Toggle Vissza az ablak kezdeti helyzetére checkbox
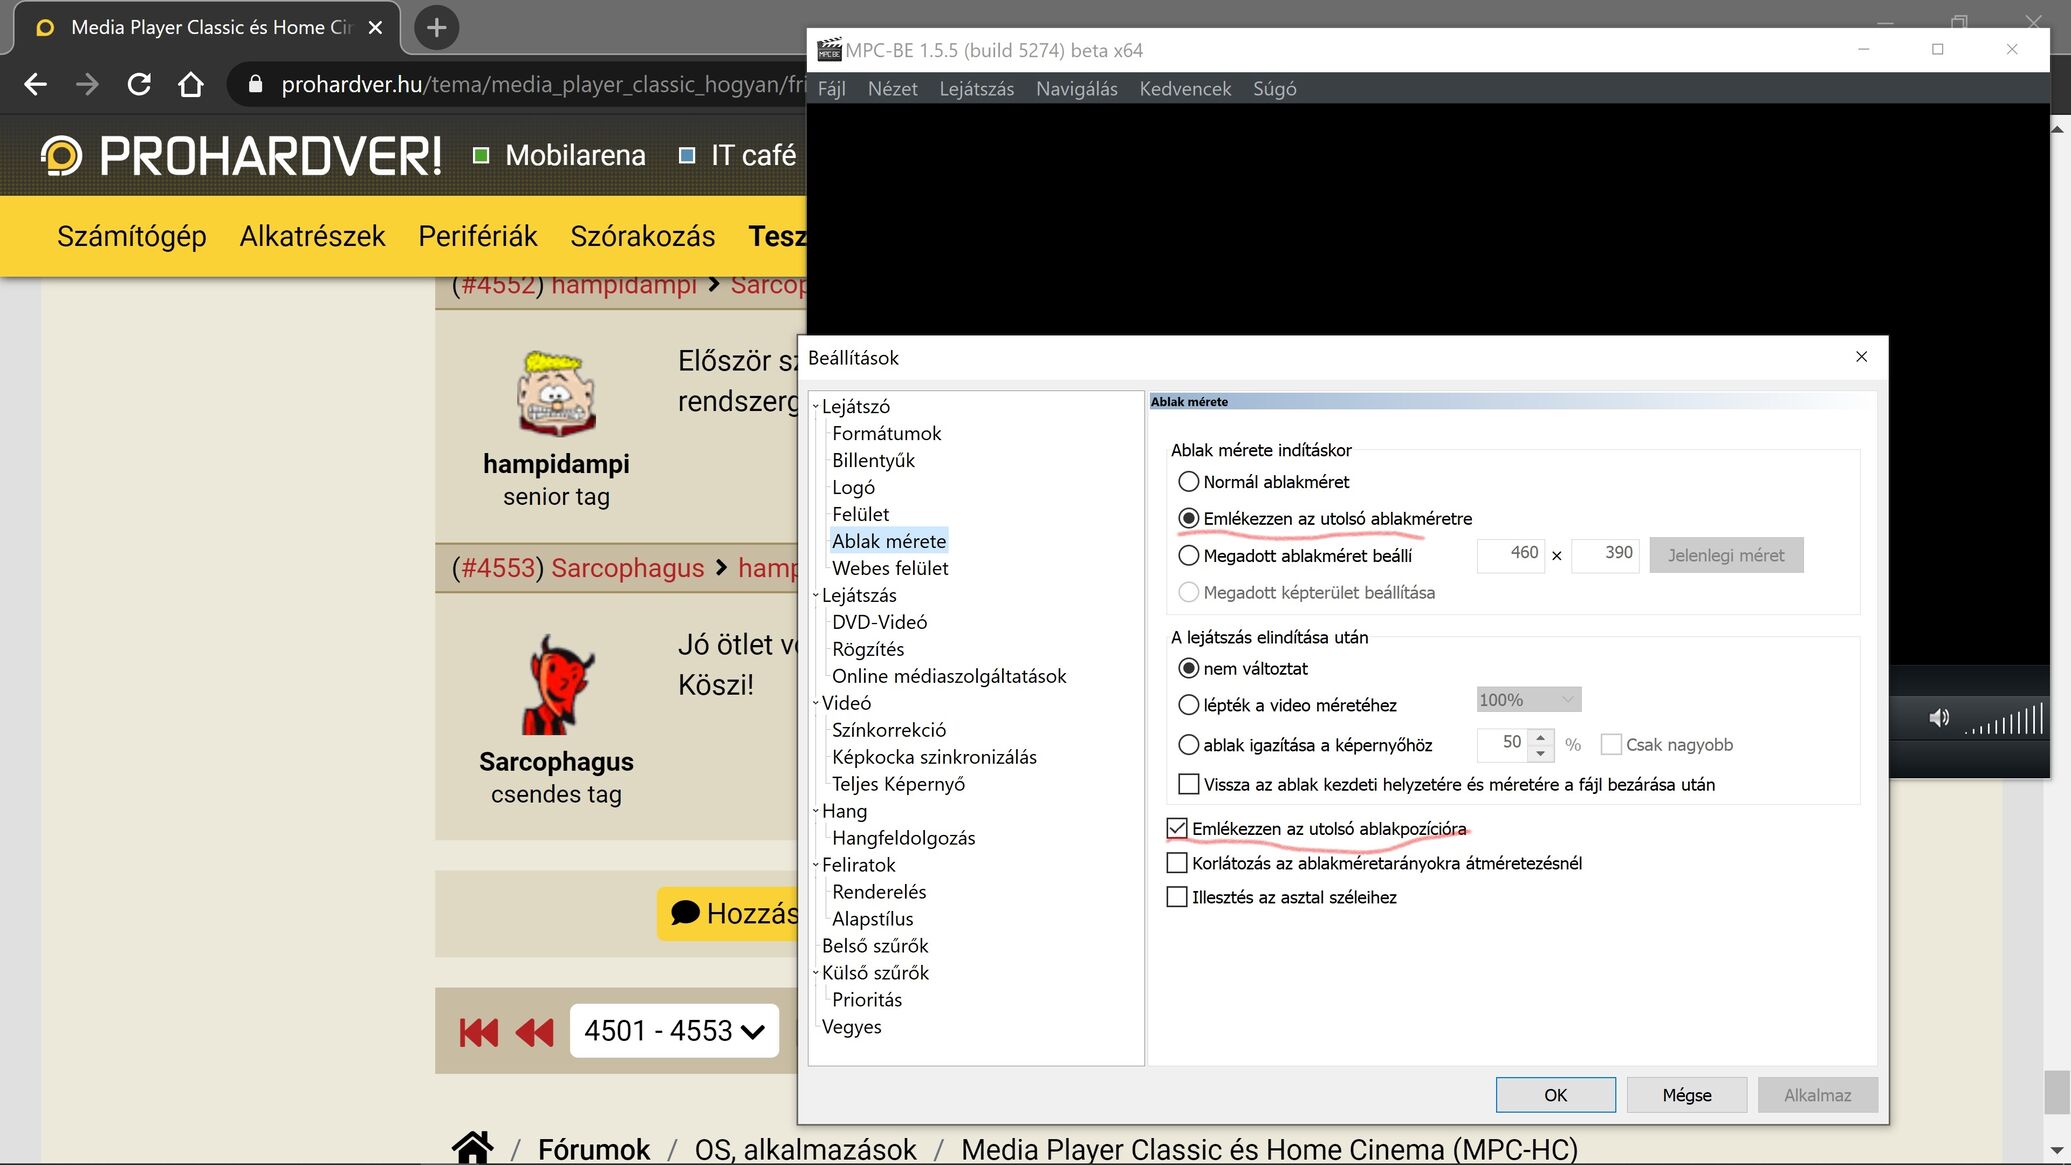Image resolution: width=2071 pixels, height=1165 pixels. coord(1189,784)
